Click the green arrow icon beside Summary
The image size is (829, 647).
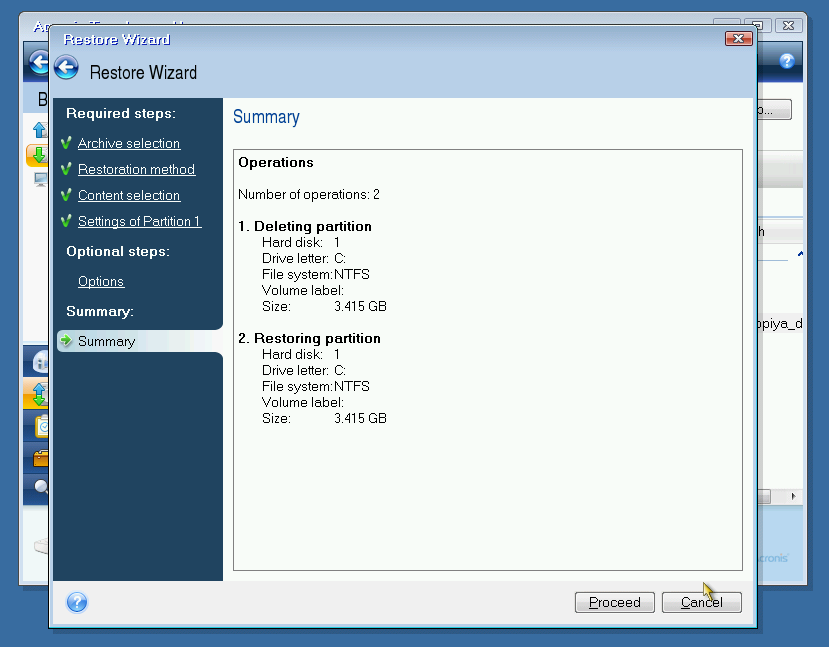tap(67, 341)
